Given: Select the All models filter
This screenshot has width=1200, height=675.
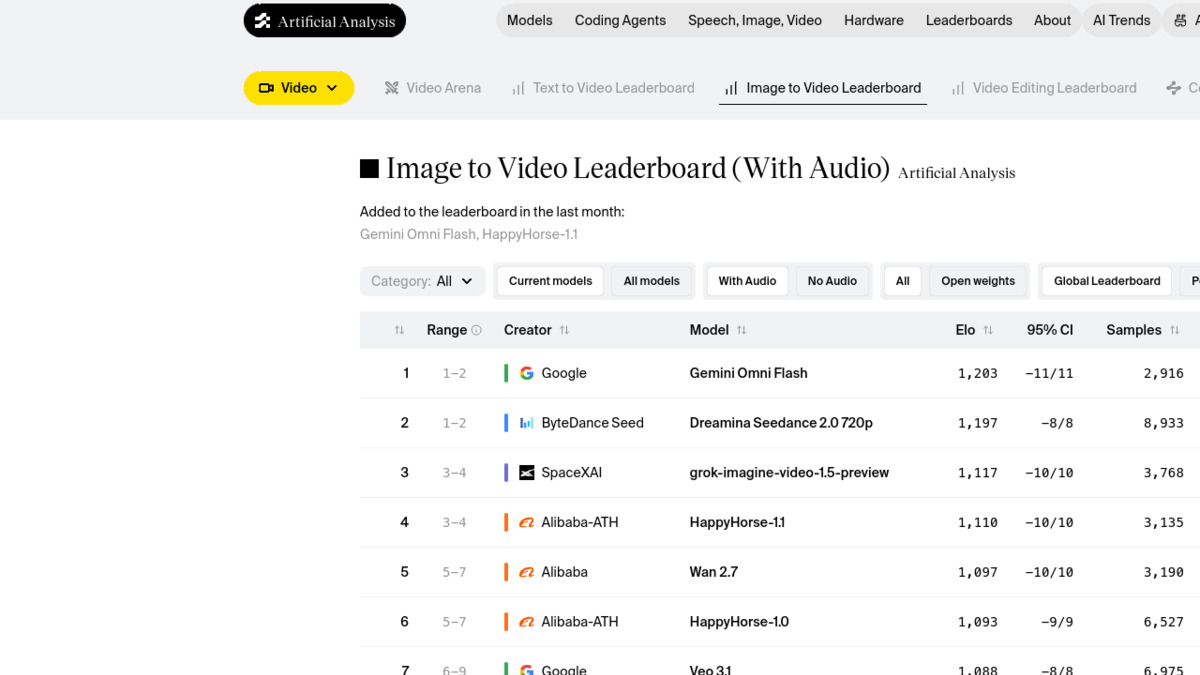Looking at the screenshot, I should tap(651, 281).
